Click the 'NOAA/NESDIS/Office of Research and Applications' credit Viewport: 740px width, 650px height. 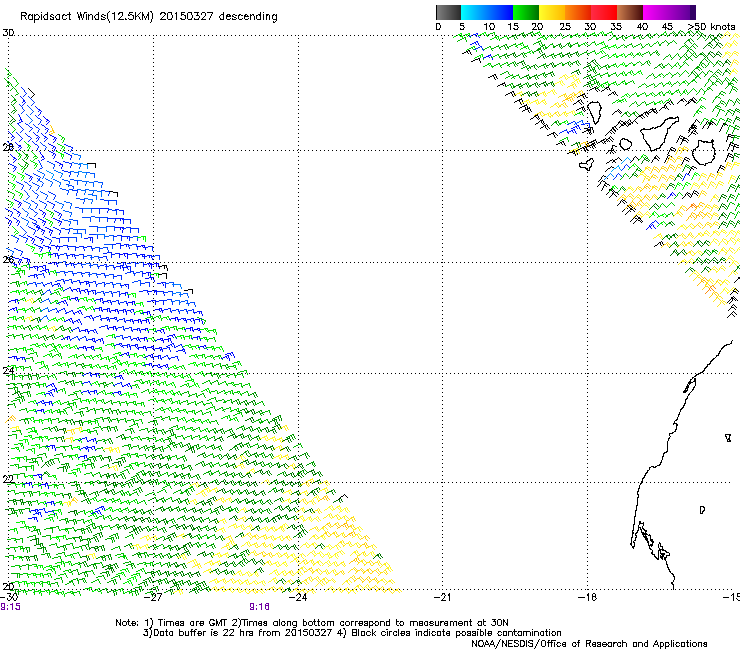click(x=589, y=644)
